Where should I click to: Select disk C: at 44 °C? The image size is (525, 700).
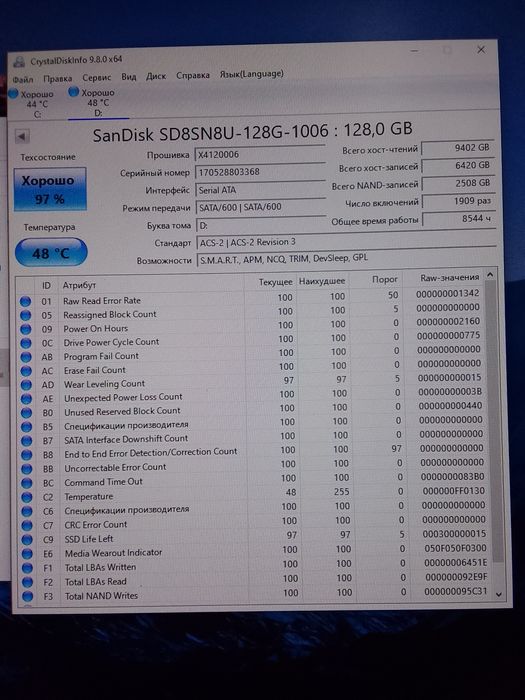click(32, 104)
